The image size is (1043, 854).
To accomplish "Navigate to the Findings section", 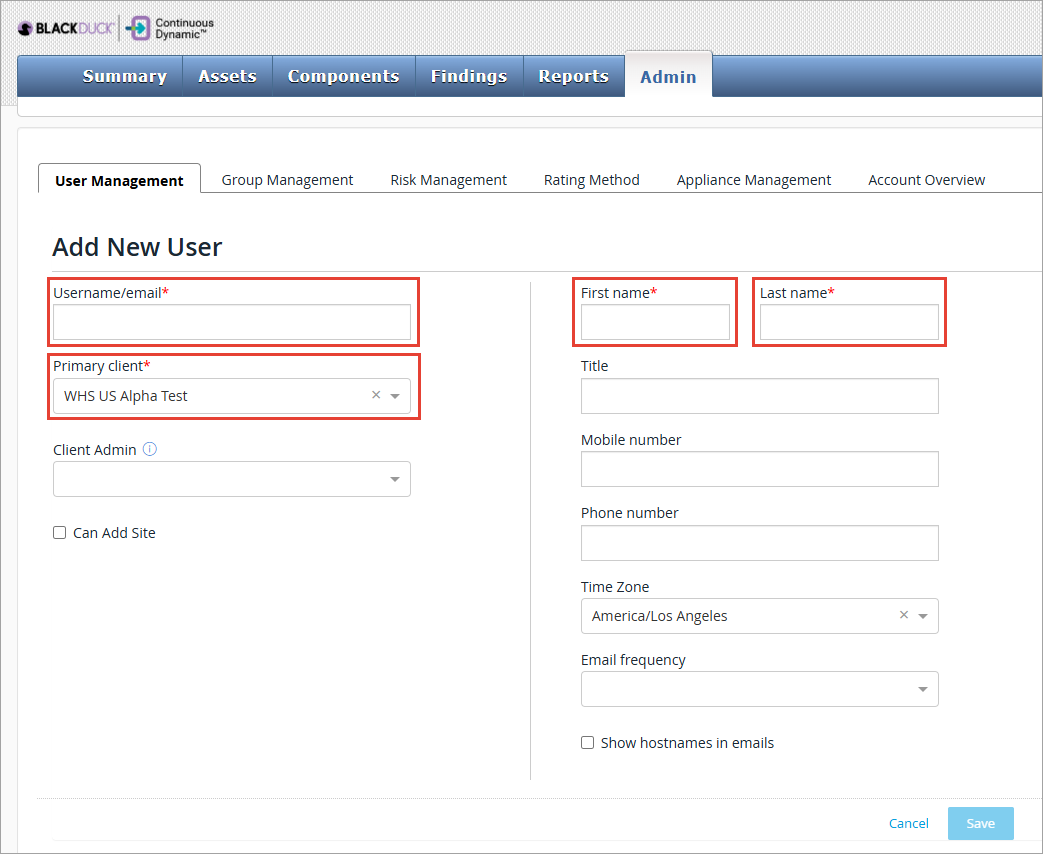I will [468, 75].
